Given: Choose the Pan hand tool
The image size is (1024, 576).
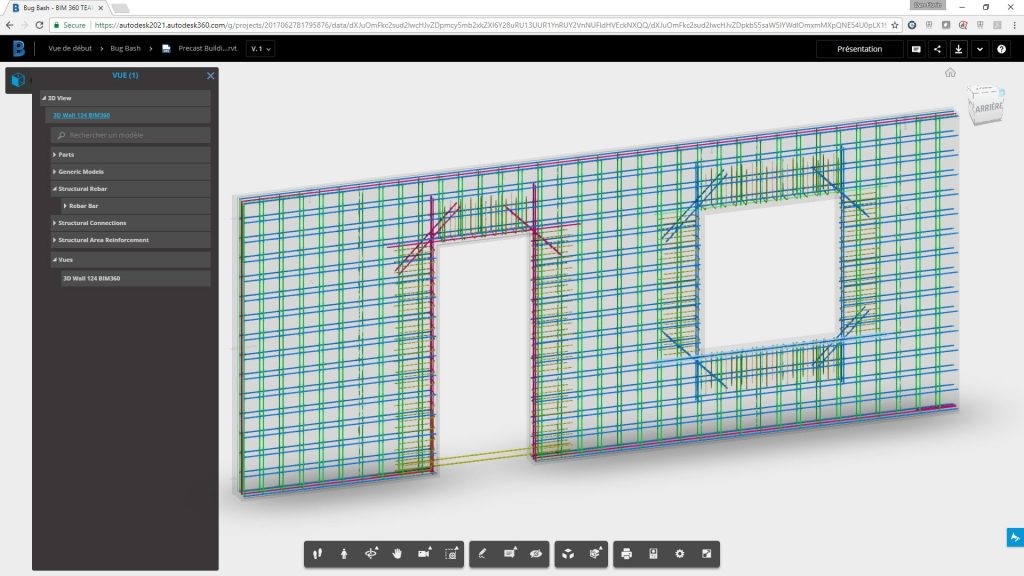Looking at the screenshot, I should (x=397, y=553).
